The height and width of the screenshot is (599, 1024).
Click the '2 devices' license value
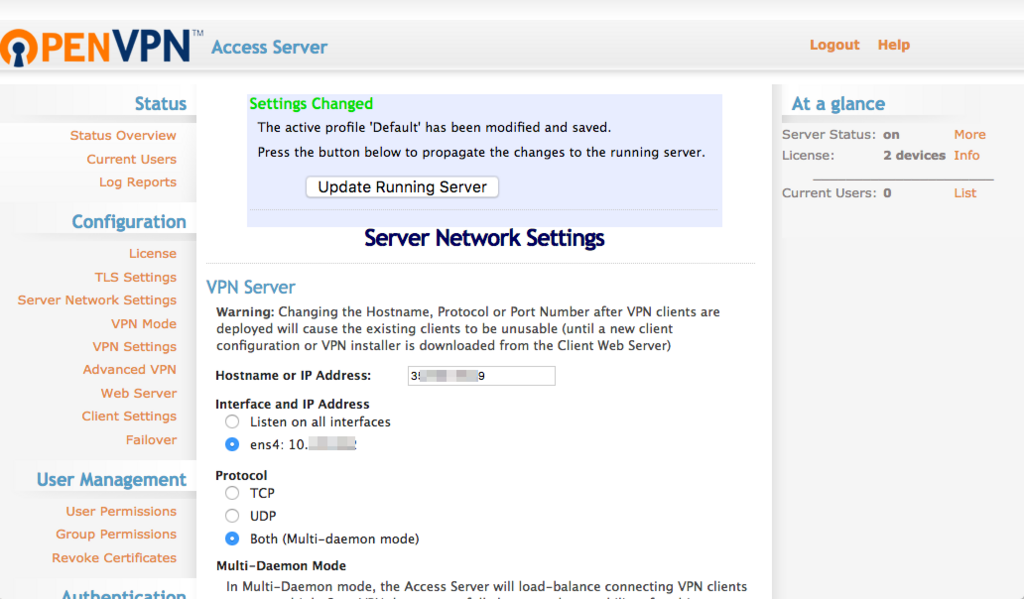tap(914, 155)
